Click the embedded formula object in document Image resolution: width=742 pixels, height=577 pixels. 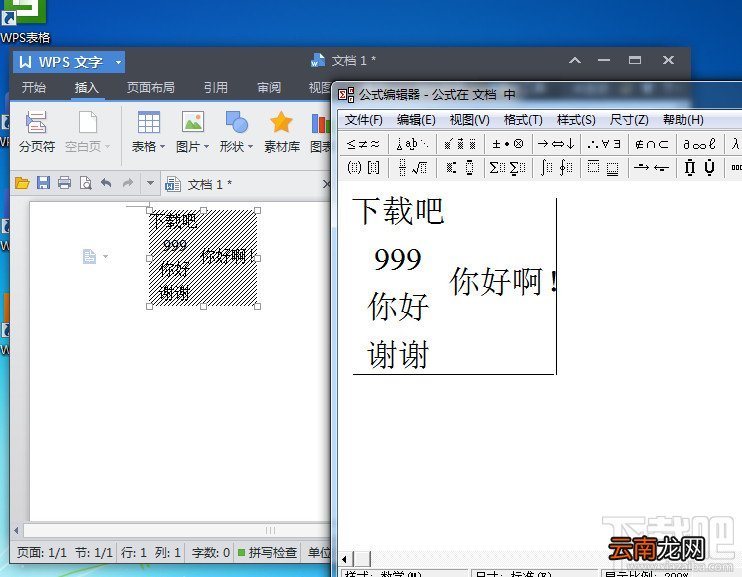[x=203, y=258]
